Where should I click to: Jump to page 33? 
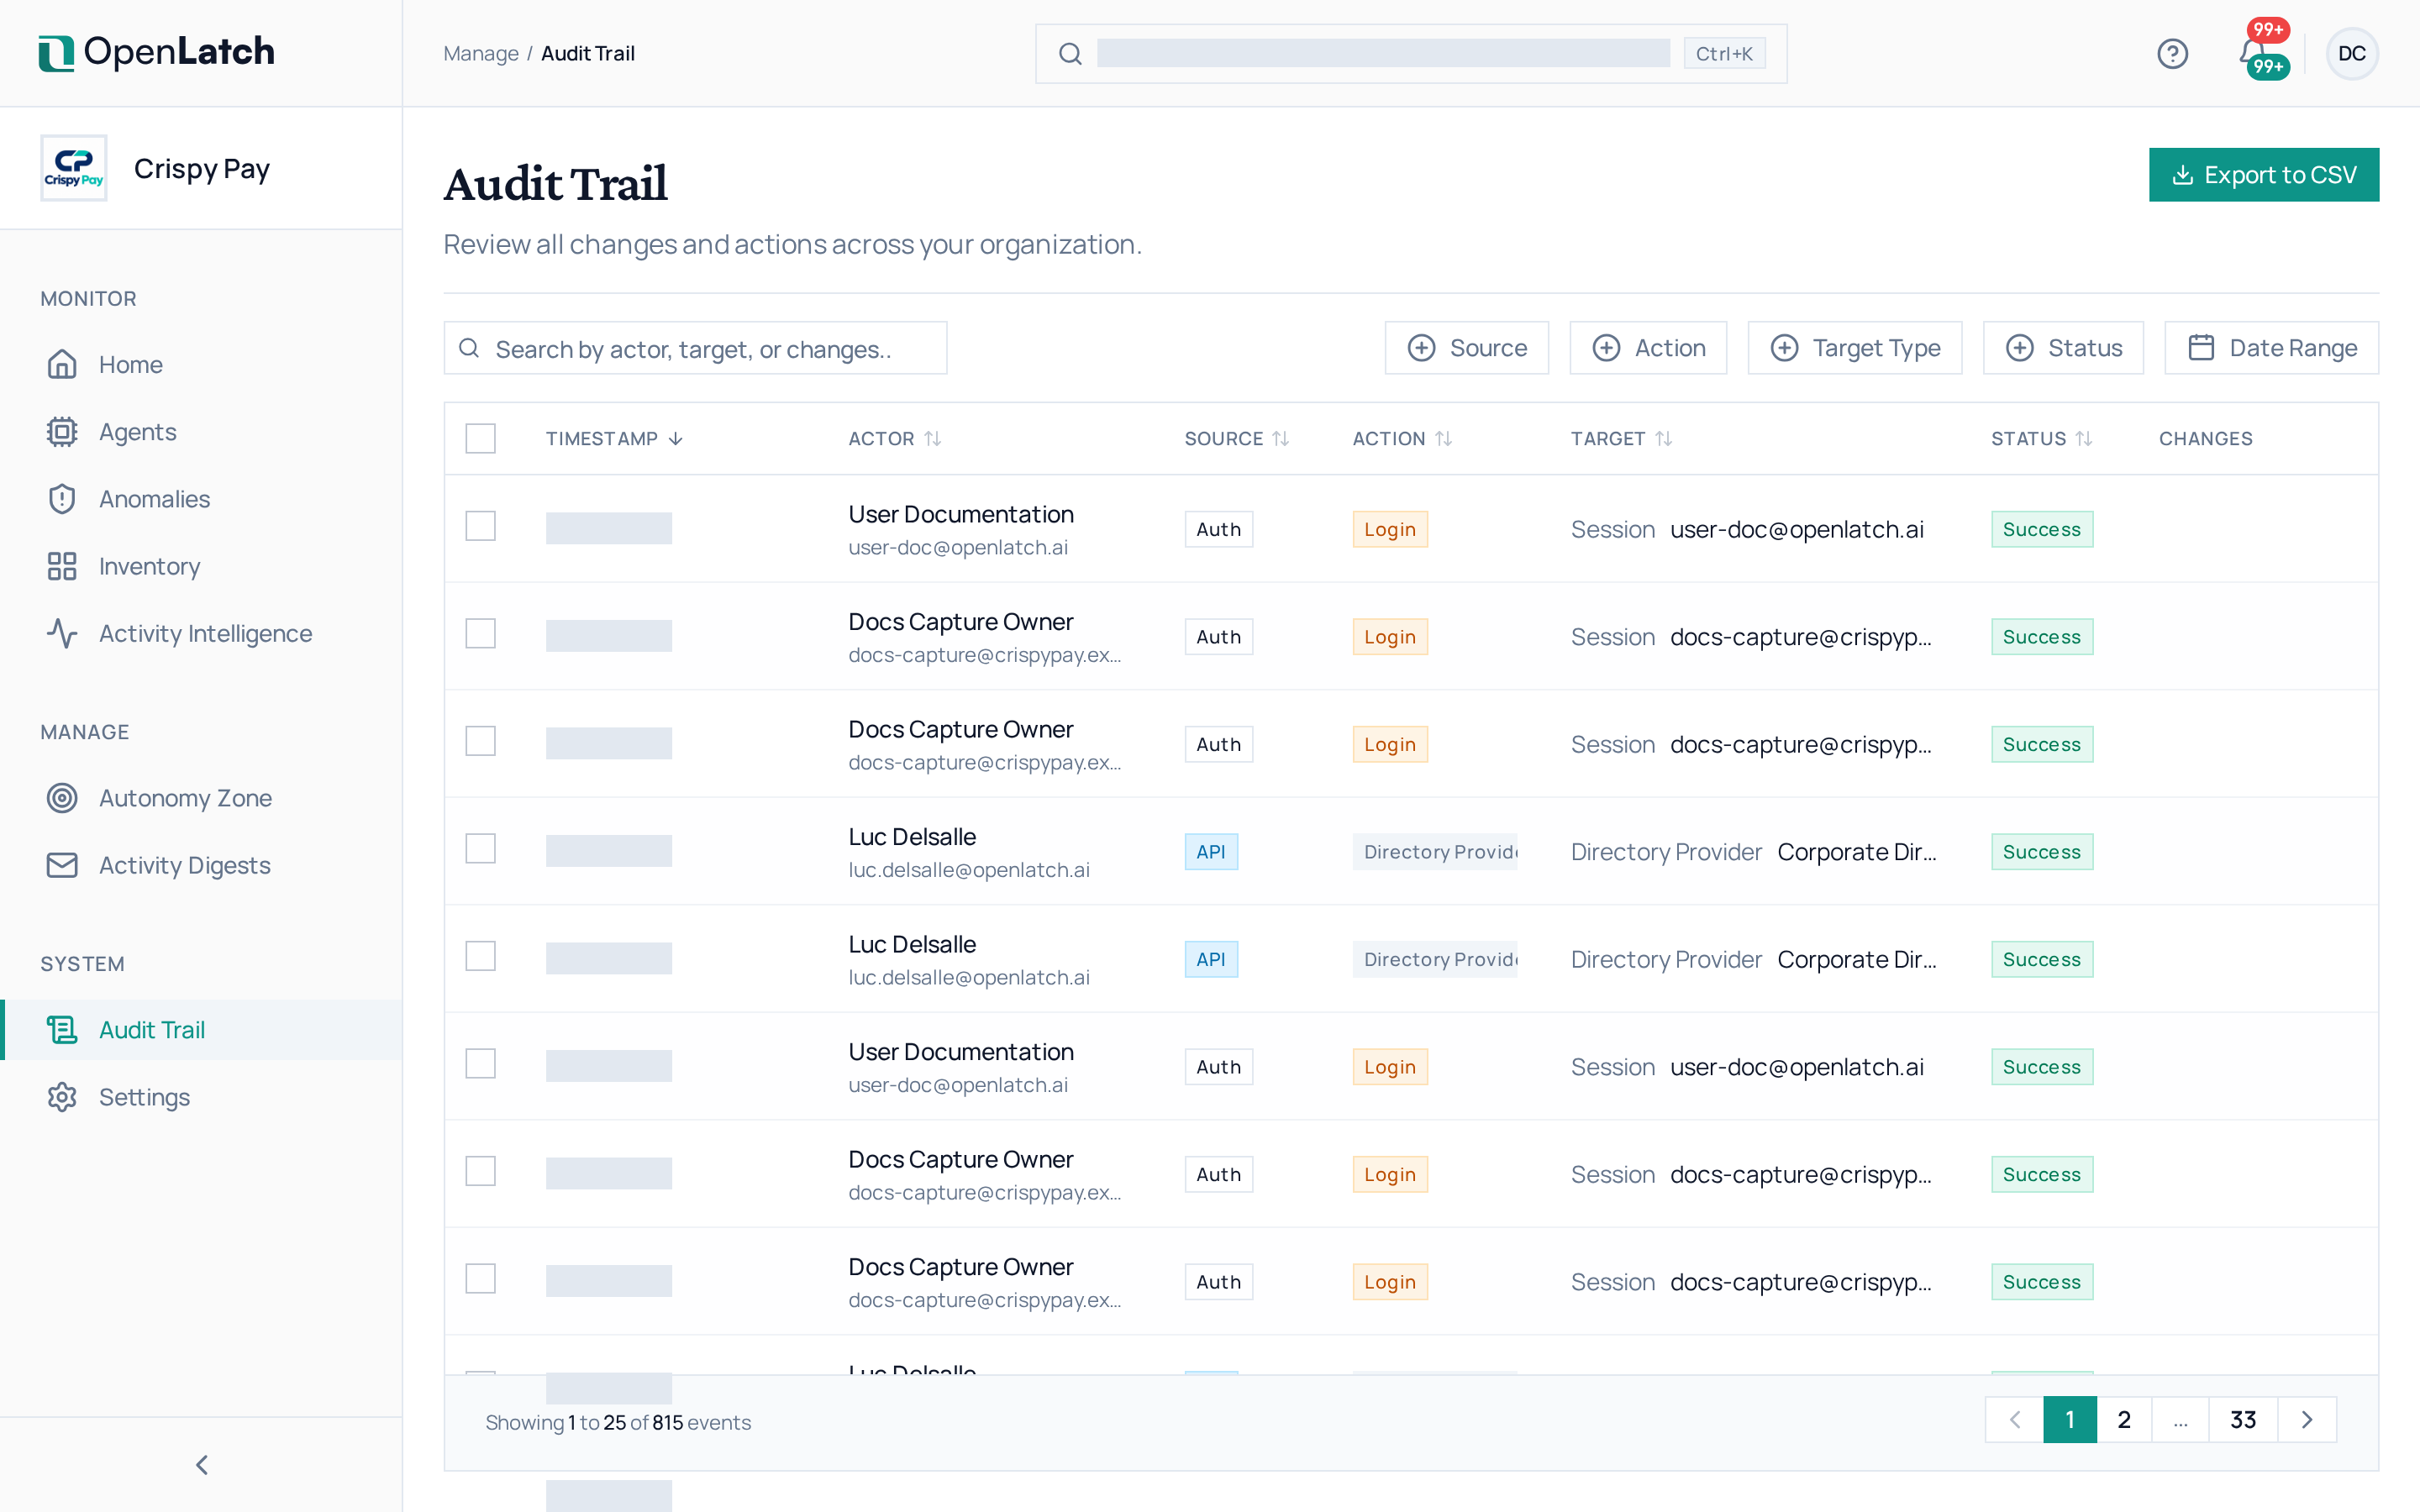coord(2243,1419)
